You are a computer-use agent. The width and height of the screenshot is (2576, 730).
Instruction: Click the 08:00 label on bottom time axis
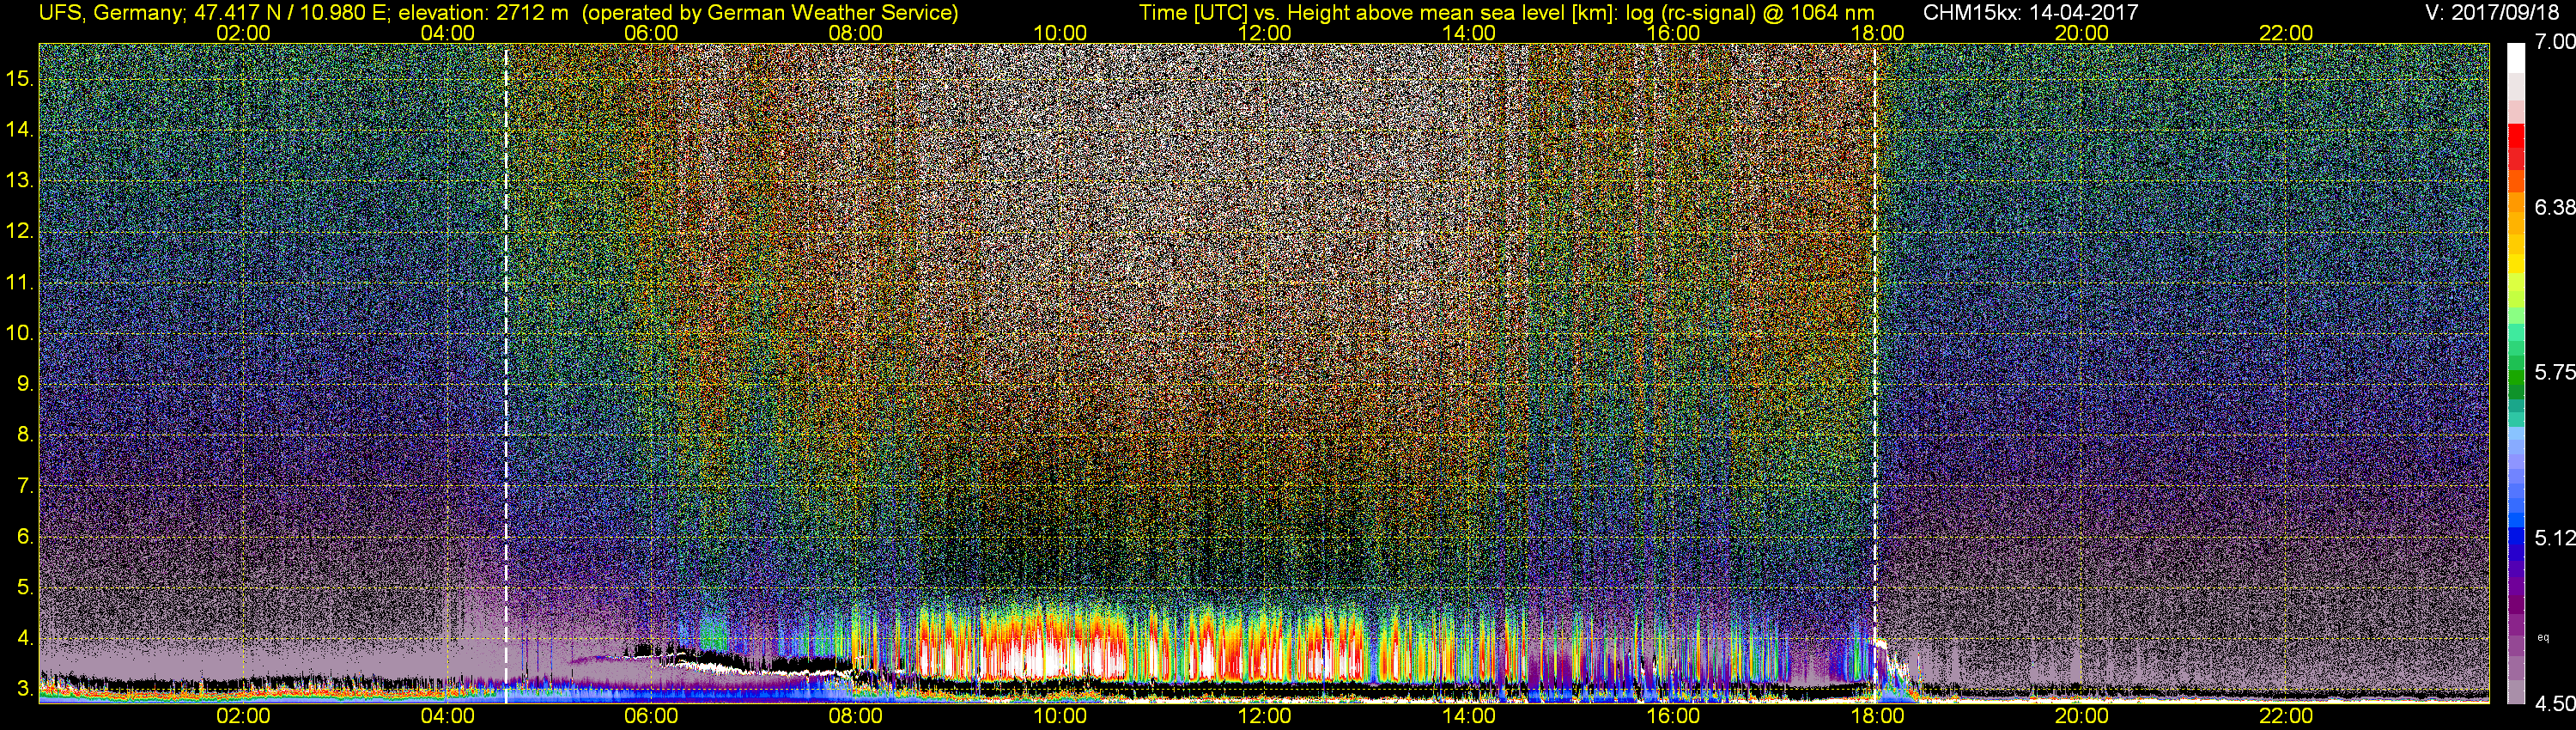(x=856, y=717)
